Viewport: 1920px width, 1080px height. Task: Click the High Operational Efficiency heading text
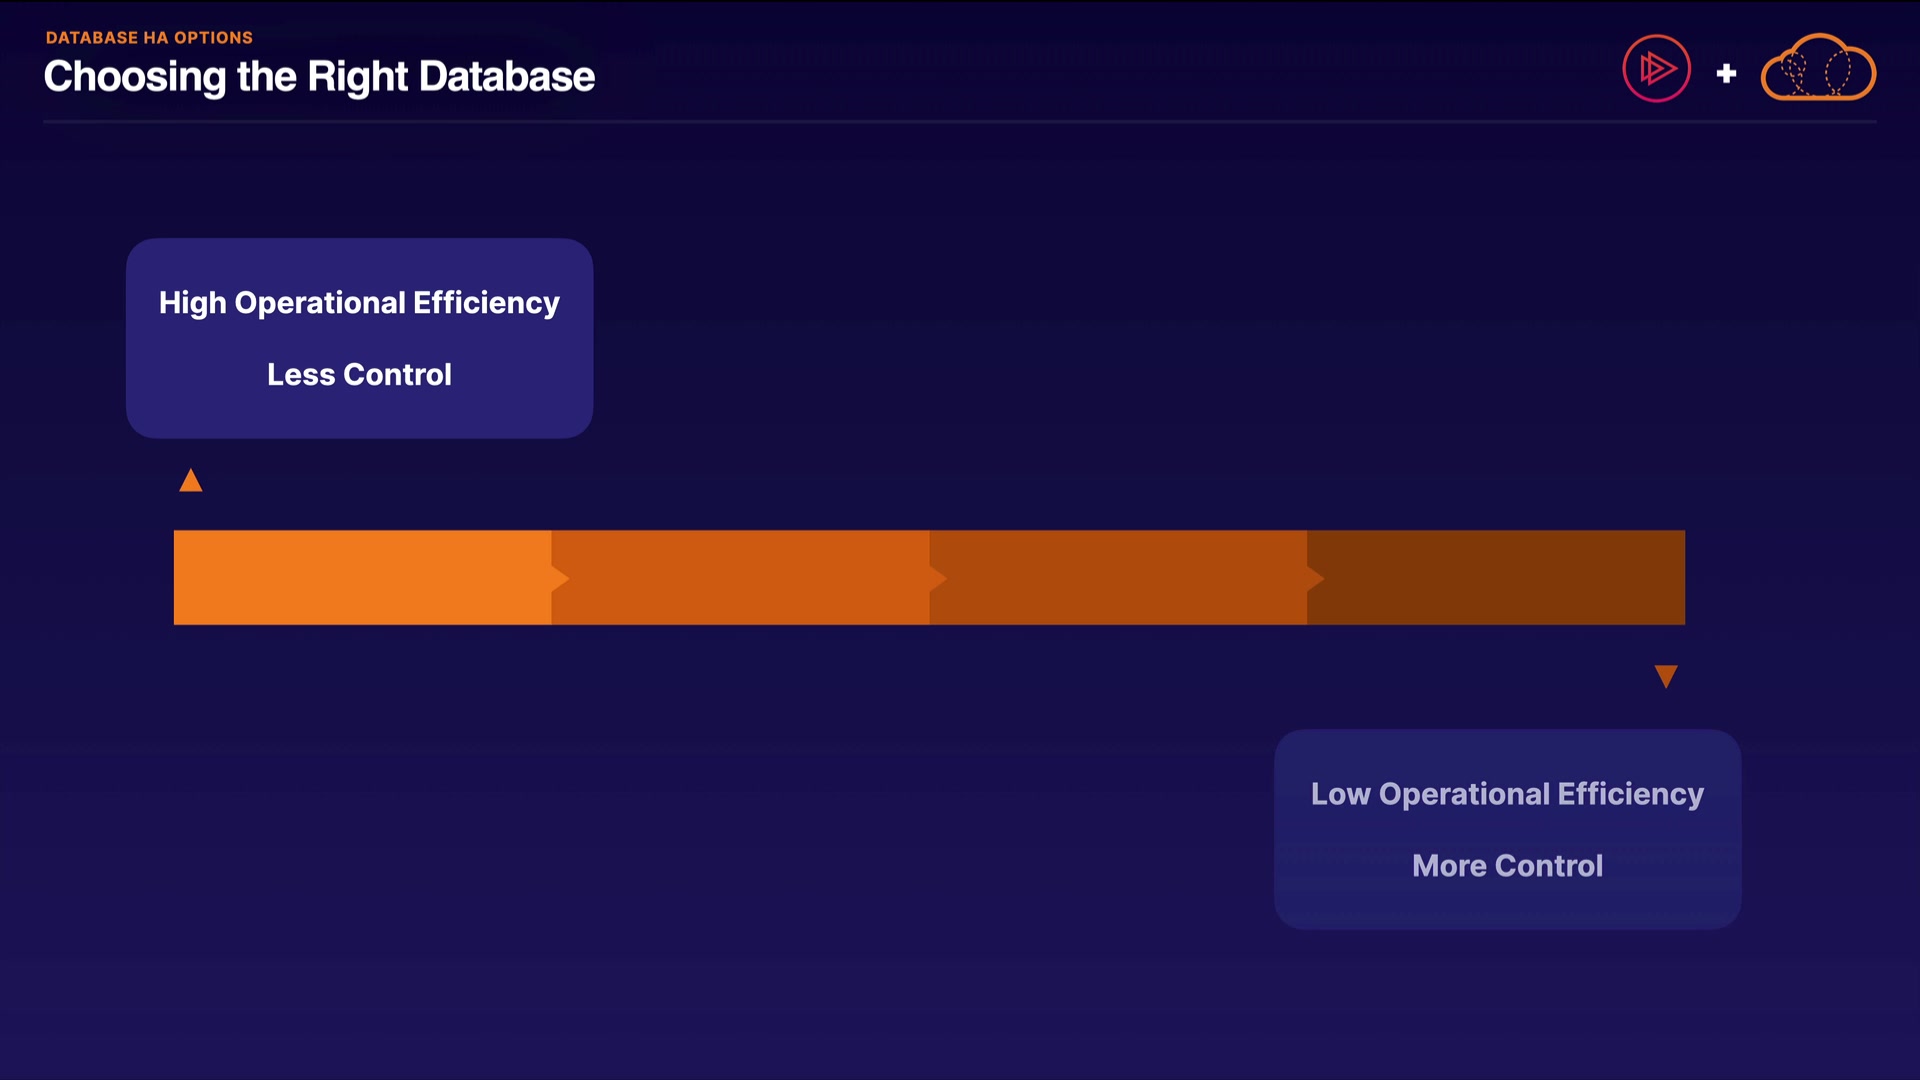[359, 302]
